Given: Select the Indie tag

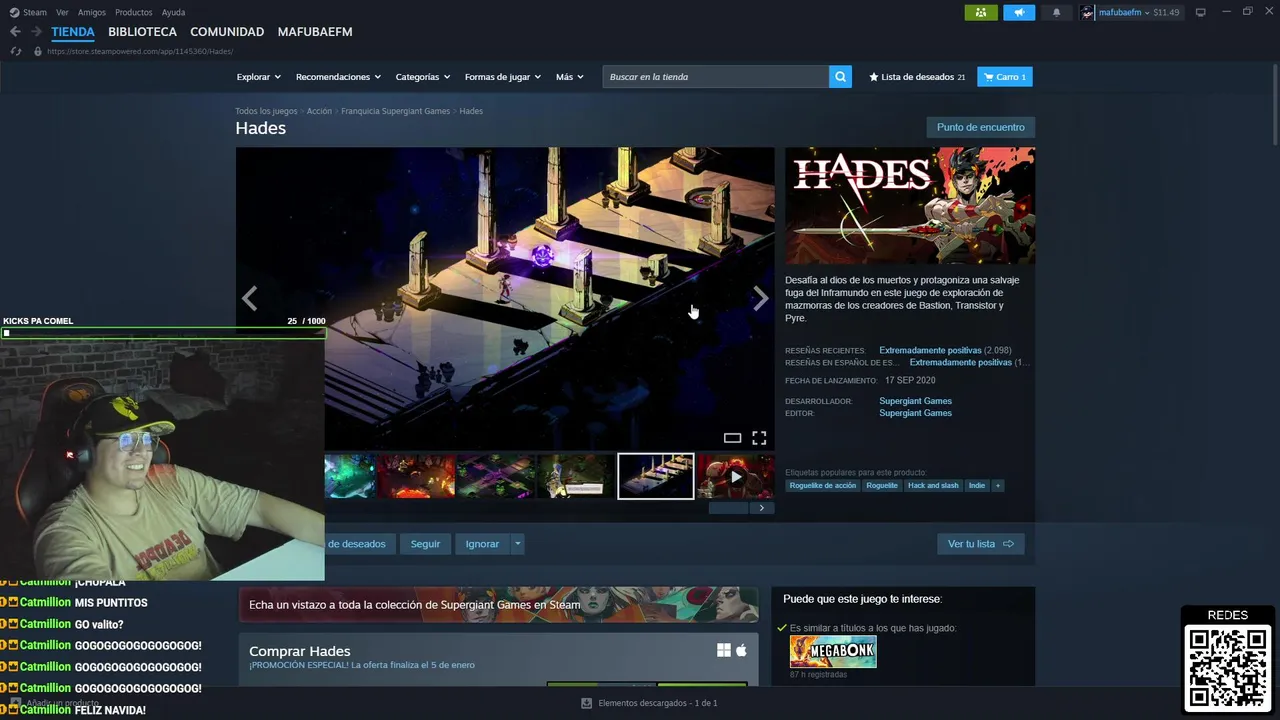Looking at the screenshot, I should tap(977, 486).
